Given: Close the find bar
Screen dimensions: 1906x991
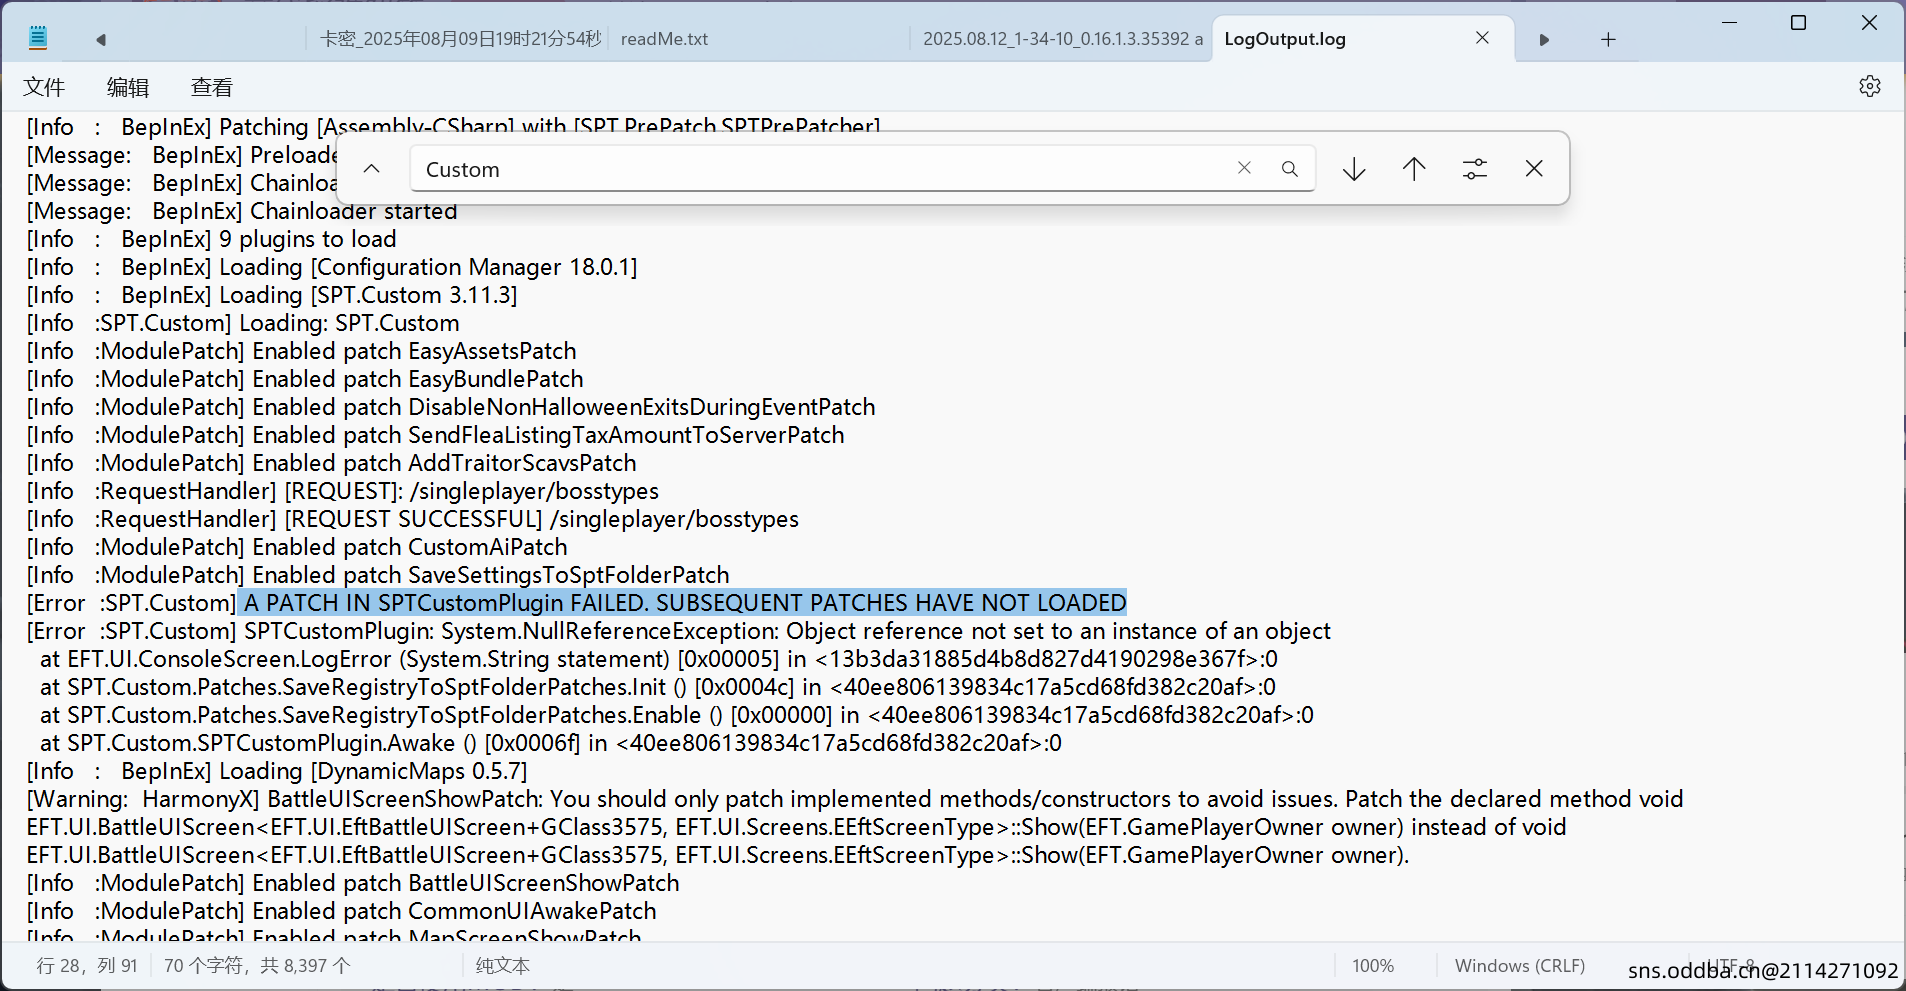Looking at the screenshot, I should point(1534,169).
